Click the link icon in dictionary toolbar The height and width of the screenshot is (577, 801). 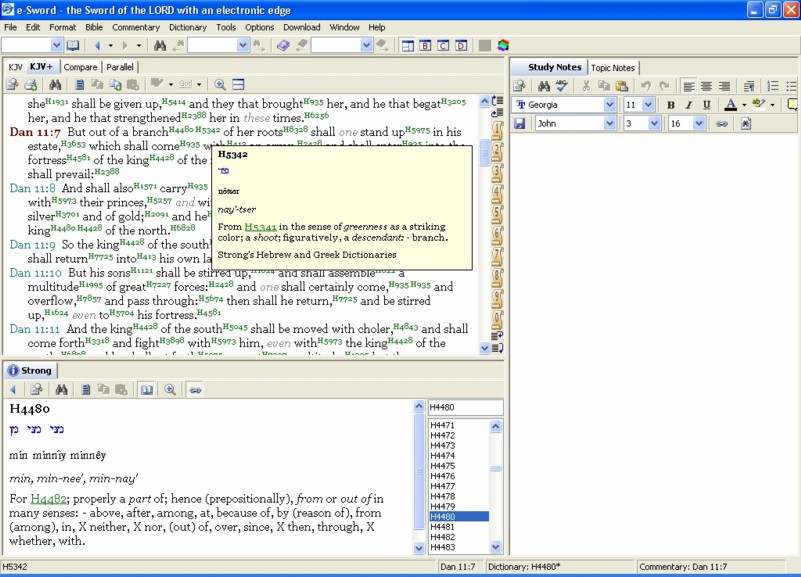(x=196, y=390)
